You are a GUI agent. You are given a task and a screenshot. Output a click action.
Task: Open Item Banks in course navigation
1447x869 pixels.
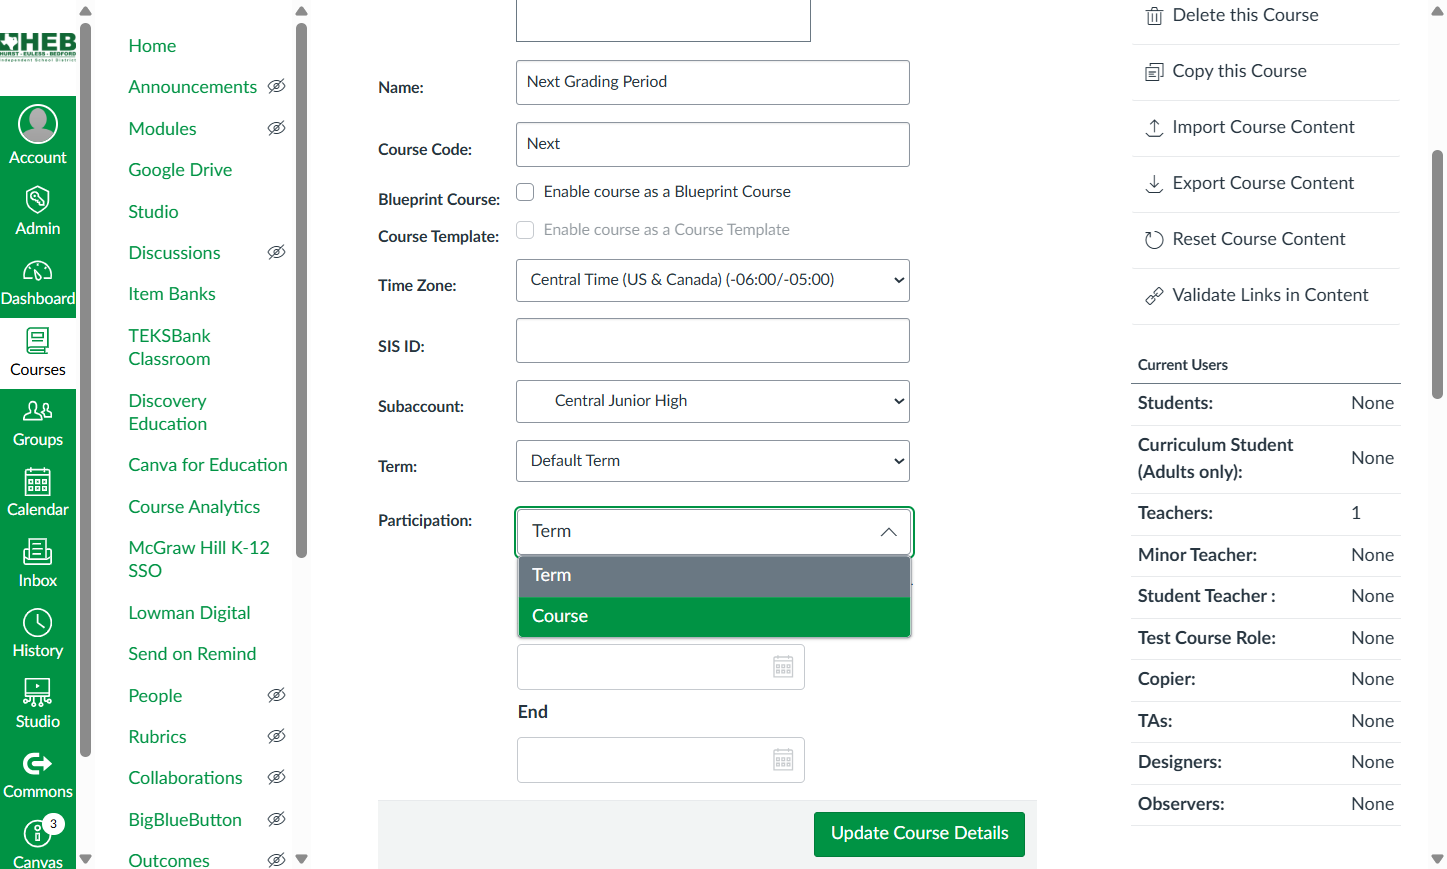click(x=172, y=294)
